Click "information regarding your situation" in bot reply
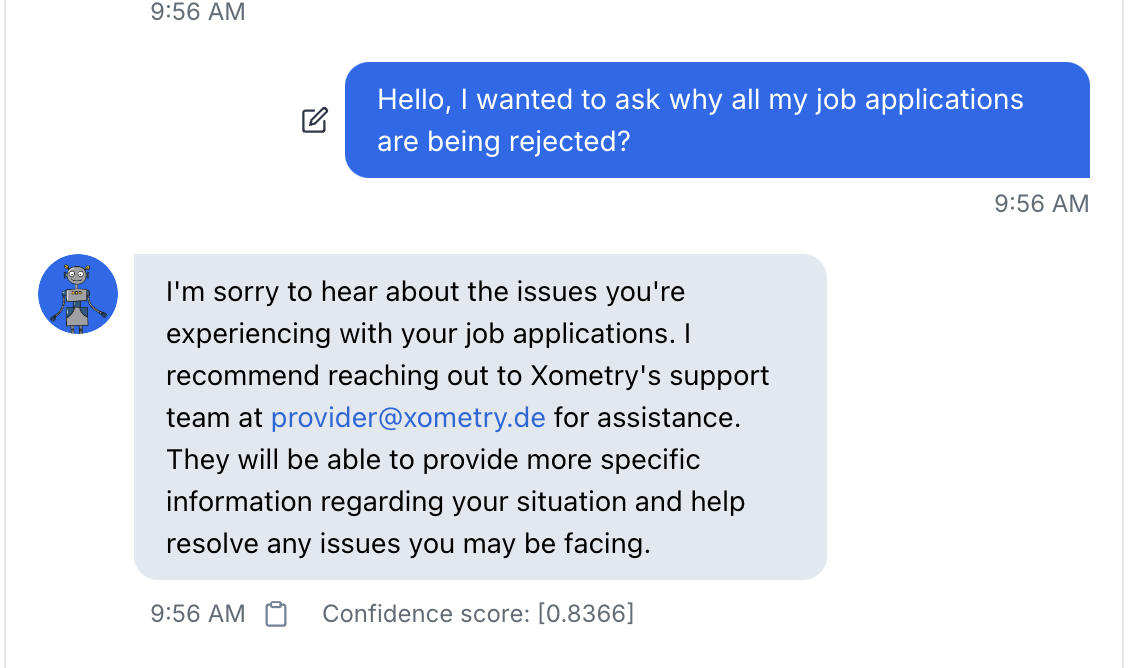Image resolution: width=1148 pixels, height=668 pixels. click(408, 501)
